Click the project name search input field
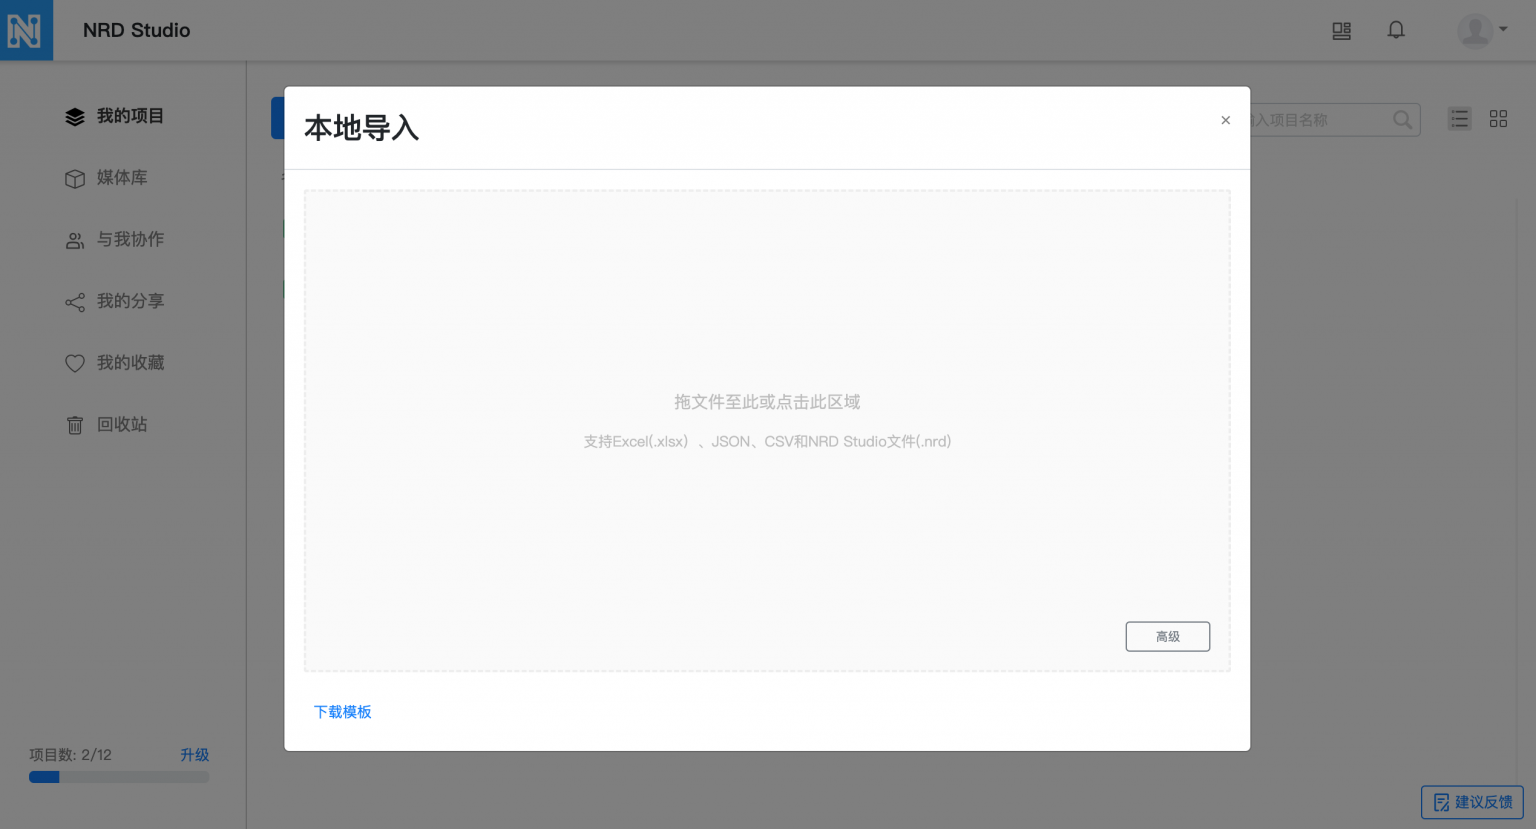This screenshot has height=829, width=1536. pos(1330,119)
